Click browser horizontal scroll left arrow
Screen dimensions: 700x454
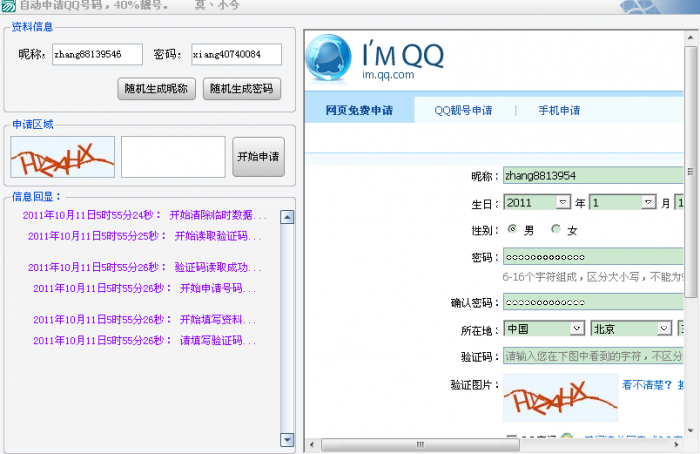(x=312, y=445)
